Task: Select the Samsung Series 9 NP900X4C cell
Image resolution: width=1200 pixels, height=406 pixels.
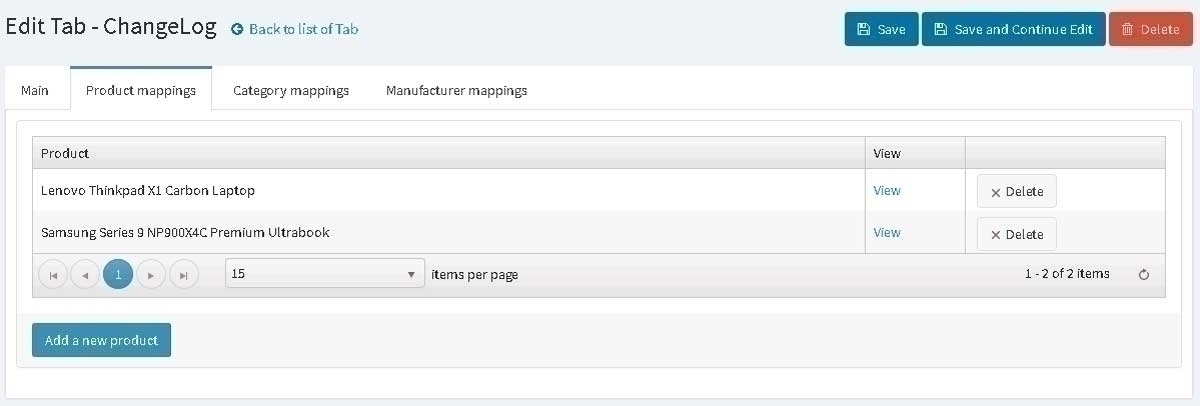Action: [449, 232]
